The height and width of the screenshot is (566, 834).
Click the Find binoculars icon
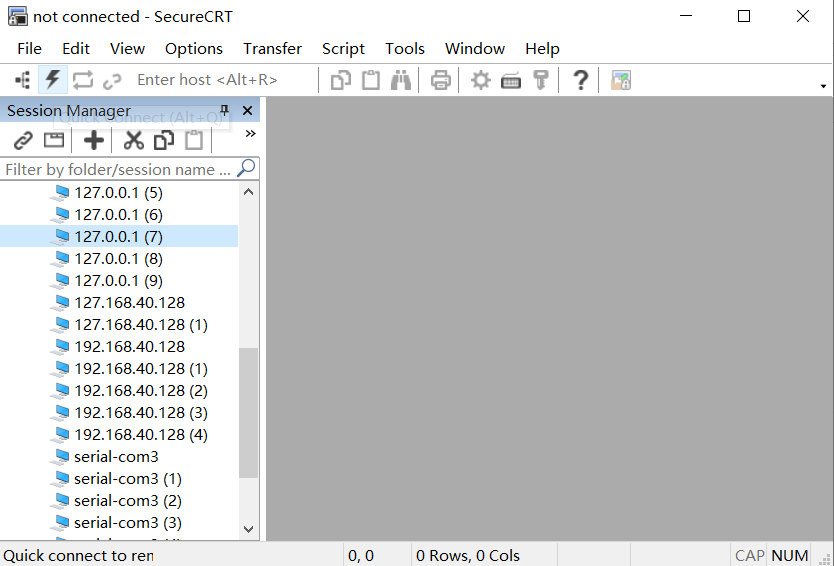point(401,80)
